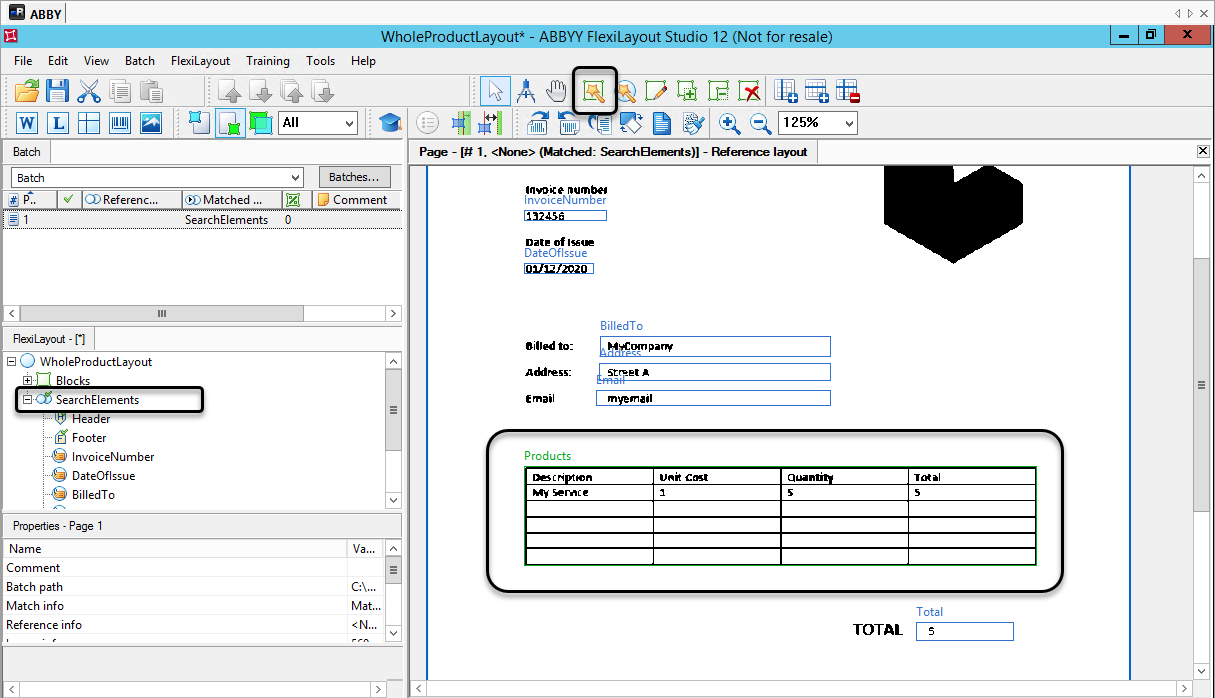The width and height of the screenshot is (1215, 698).
Task: Click the batch list horizontal scrollbar thumb
Action: [161, 313]
